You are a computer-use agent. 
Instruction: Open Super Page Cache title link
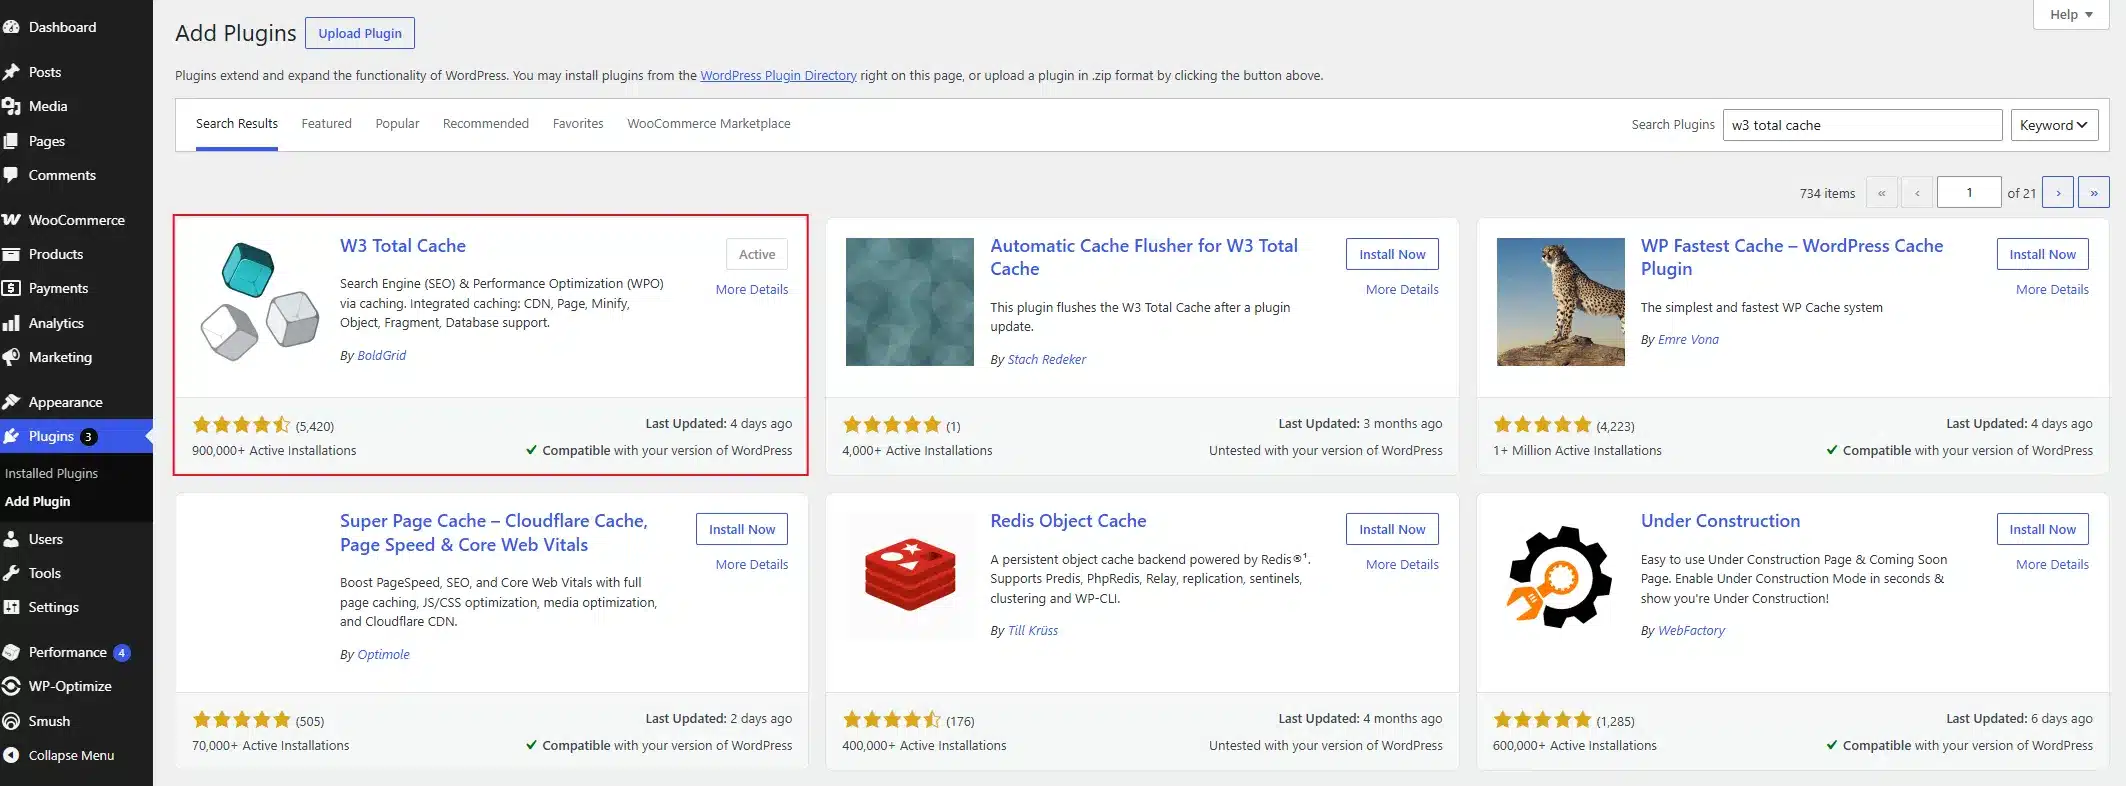coord(493,533)
